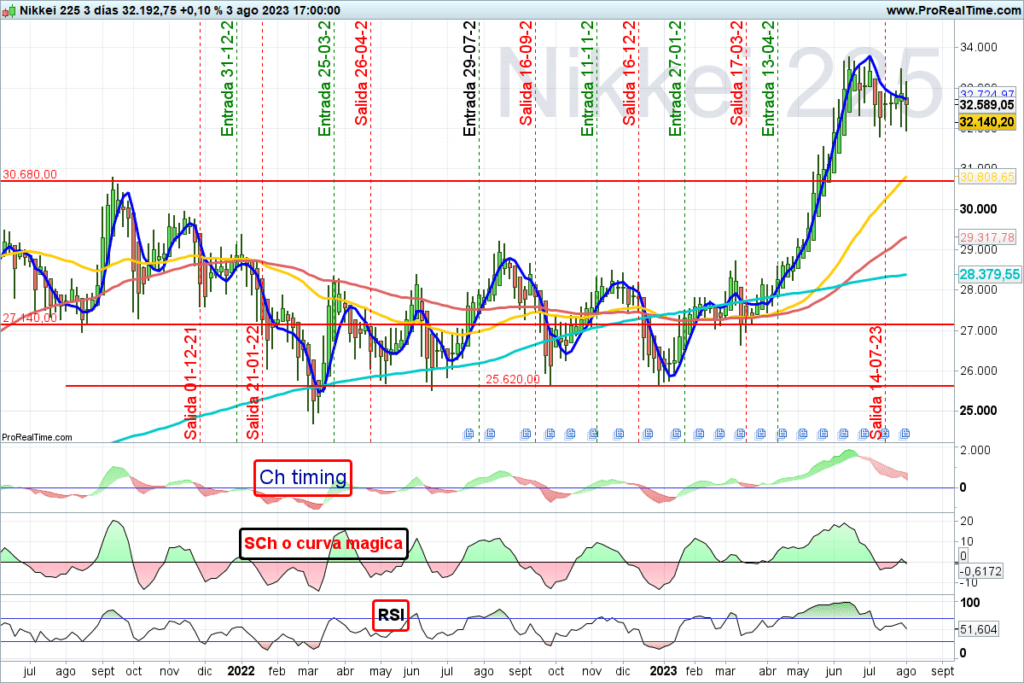
Task: Open the news icon just left of the Entrada 29-07-2 line
Action: tap(468, 434)
